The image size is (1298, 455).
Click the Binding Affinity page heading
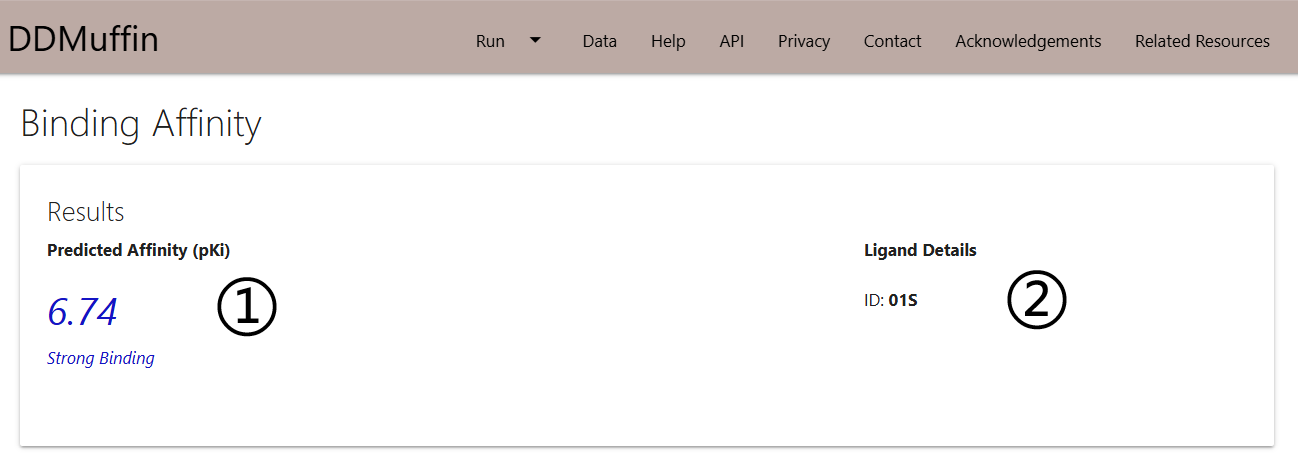click(x=141, y=124)
